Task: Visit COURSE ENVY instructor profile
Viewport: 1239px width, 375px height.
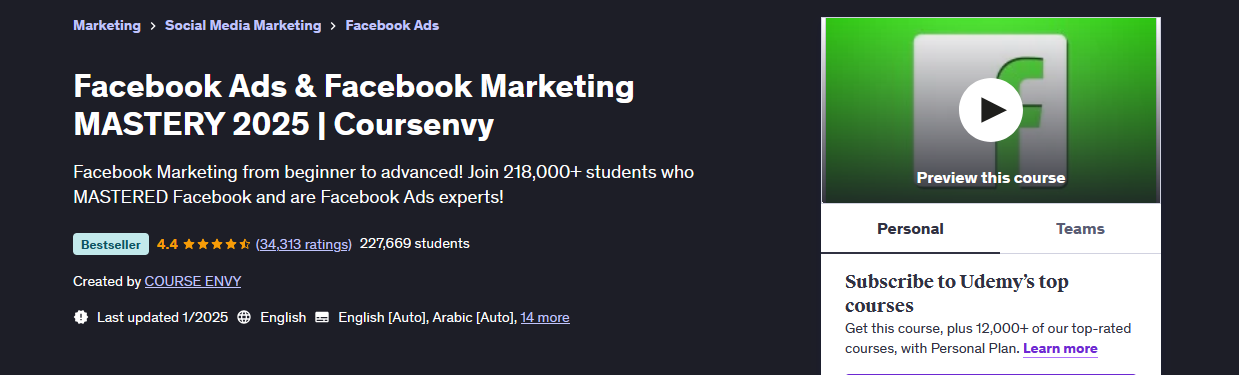Action: [193, 281]
